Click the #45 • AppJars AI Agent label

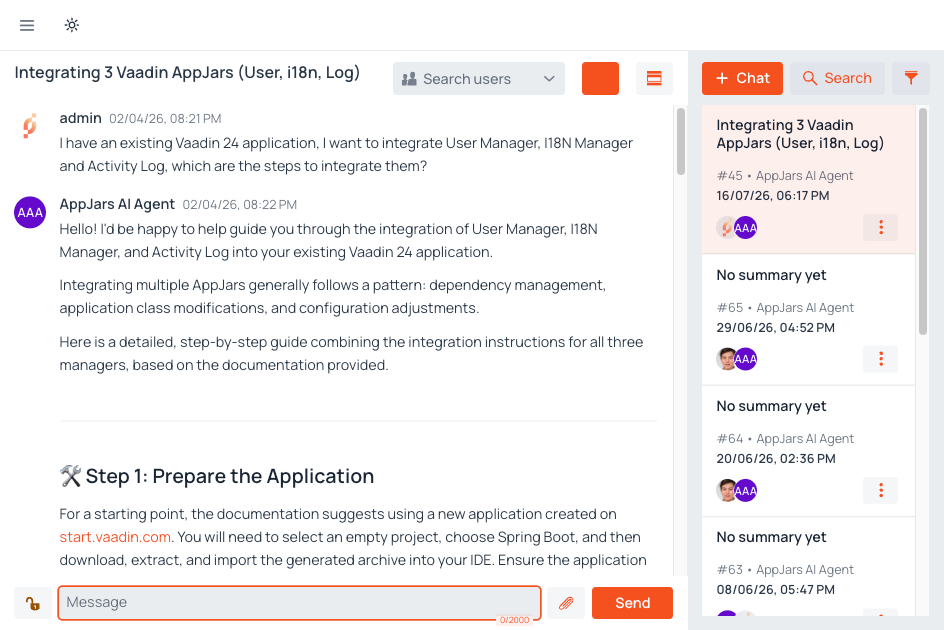tap(784, 176)
